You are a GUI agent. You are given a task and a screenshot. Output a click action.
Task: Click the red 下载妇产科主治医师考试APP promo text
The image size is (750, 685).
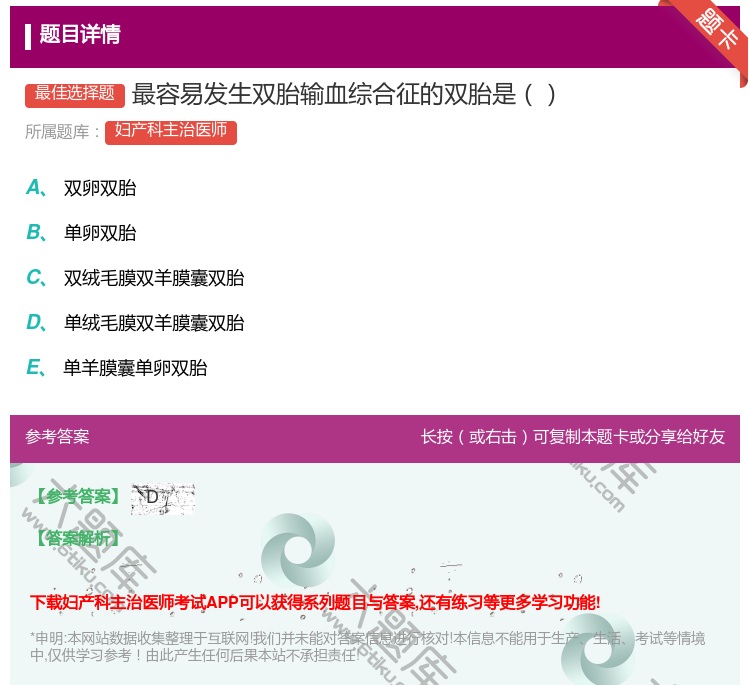tap(315, 602)
